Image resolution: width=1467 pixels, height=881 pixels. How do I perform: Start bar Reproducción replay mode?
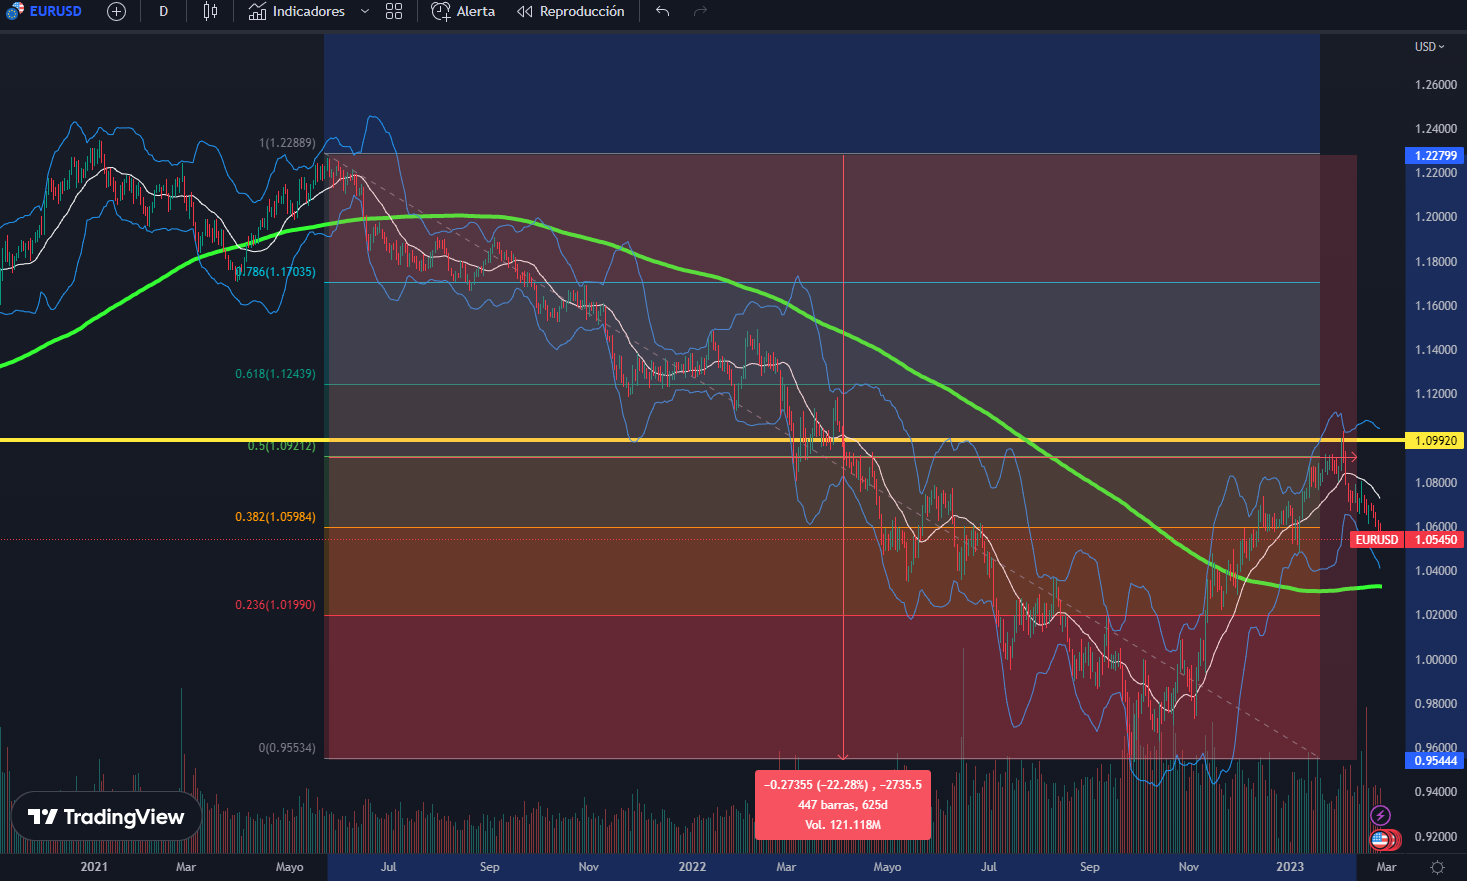pos(570,11)
